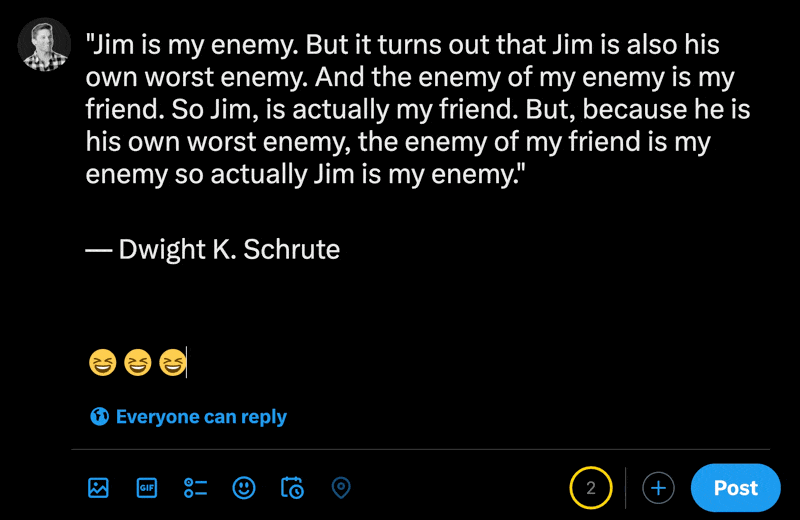Open the GIF picker

click(147, 488)
